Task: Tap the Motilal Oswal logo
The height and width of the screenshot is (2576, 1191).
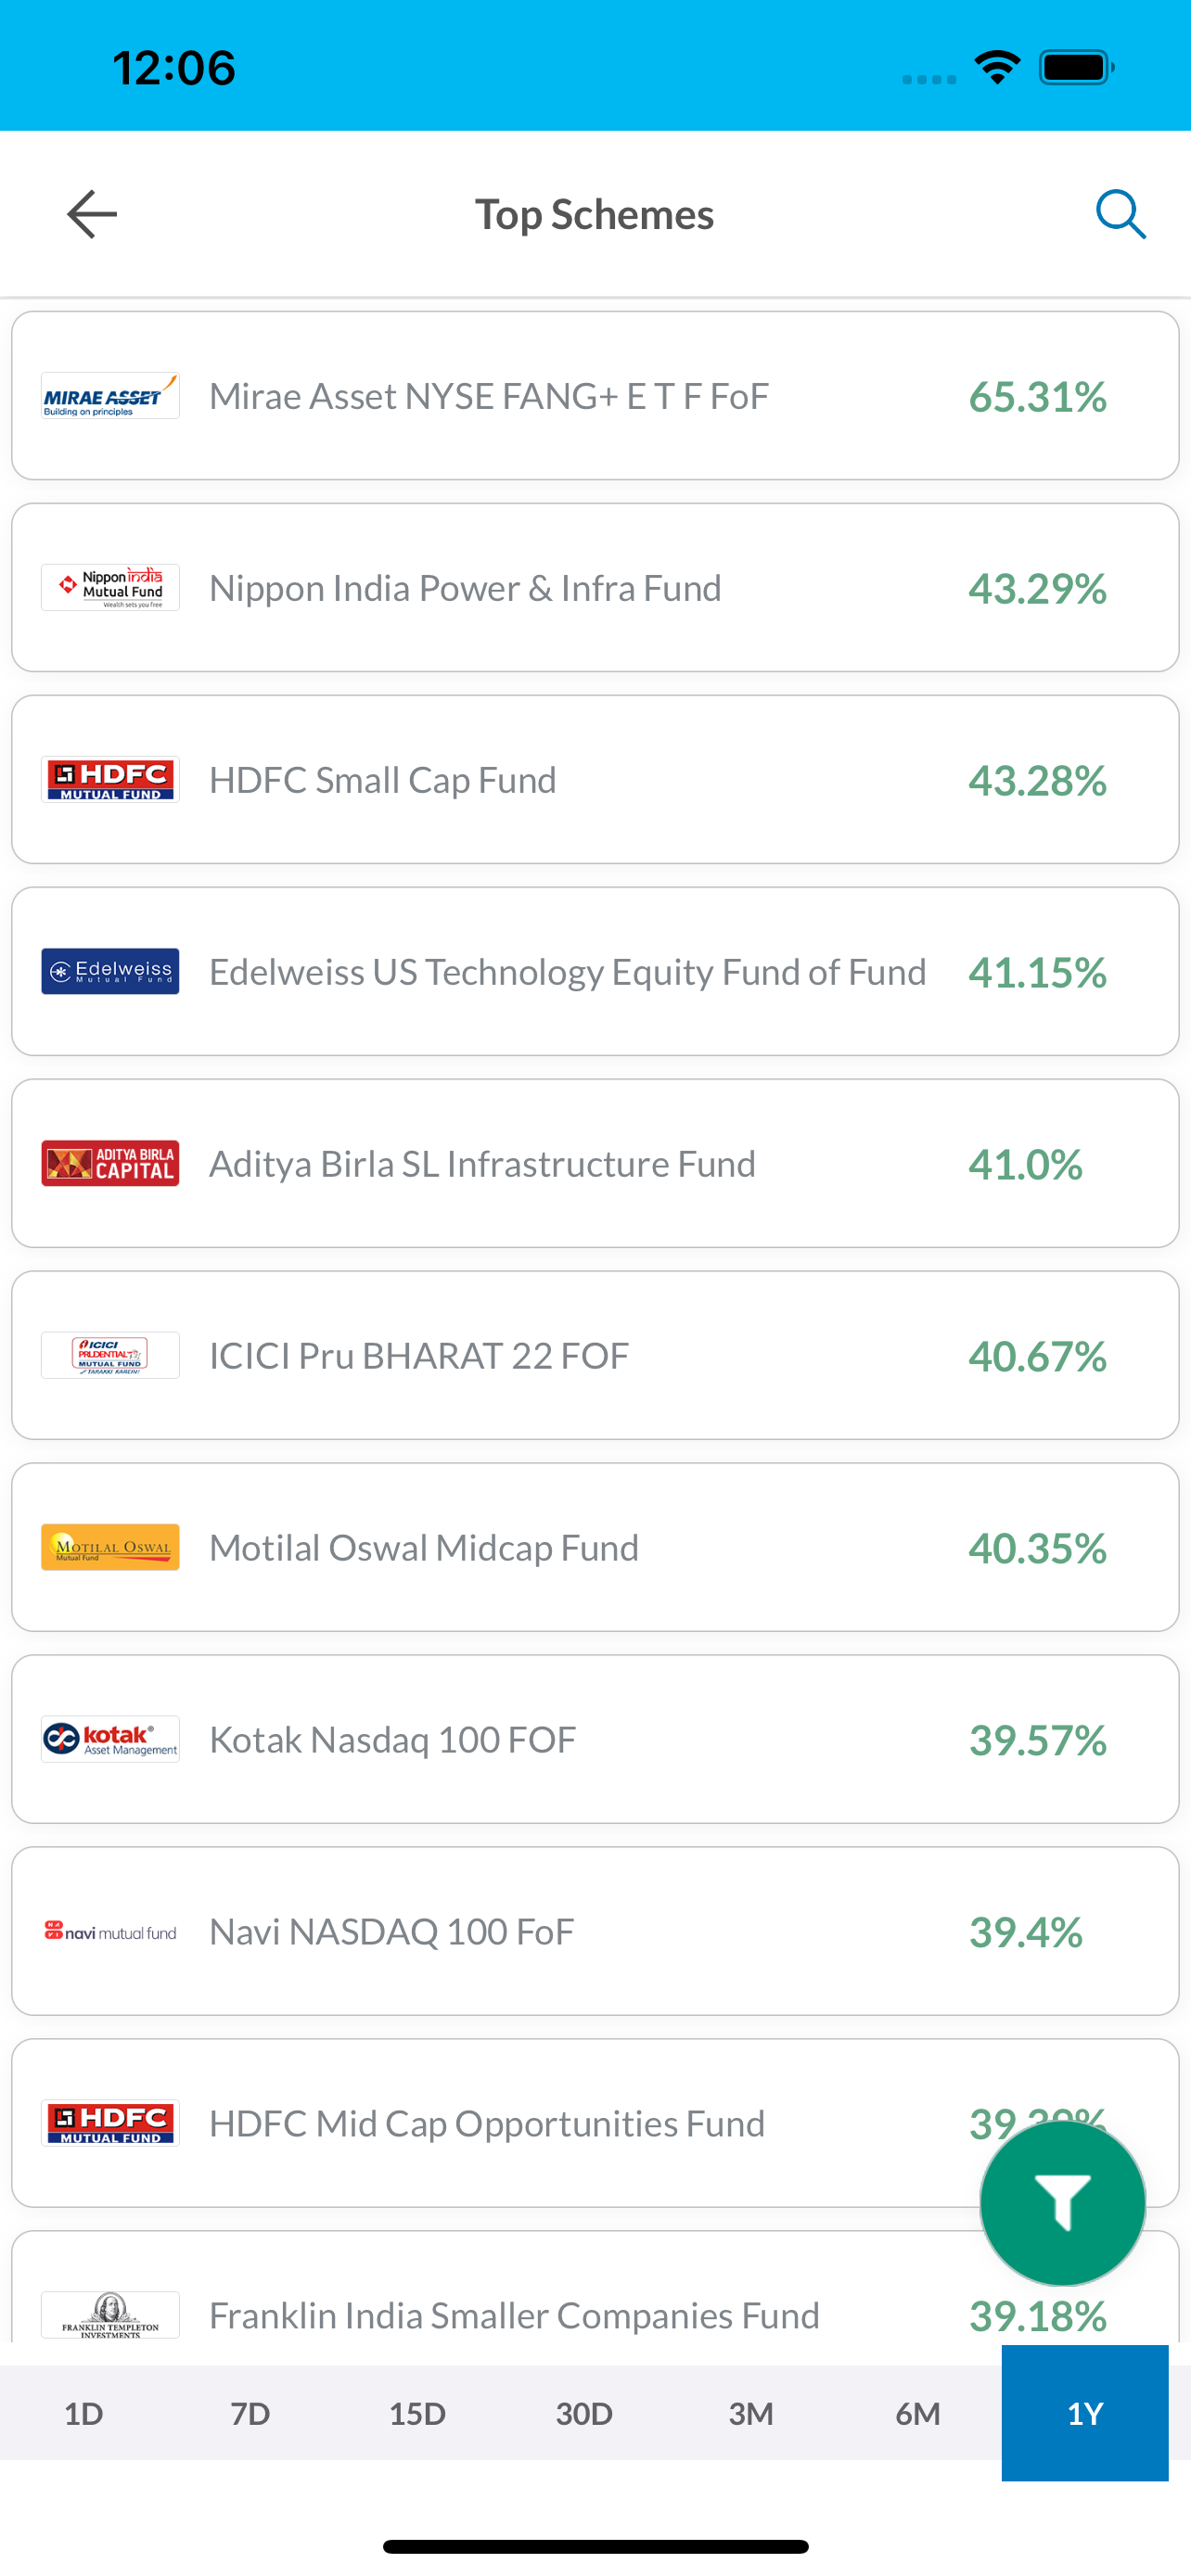Action: pos(110,1548)
